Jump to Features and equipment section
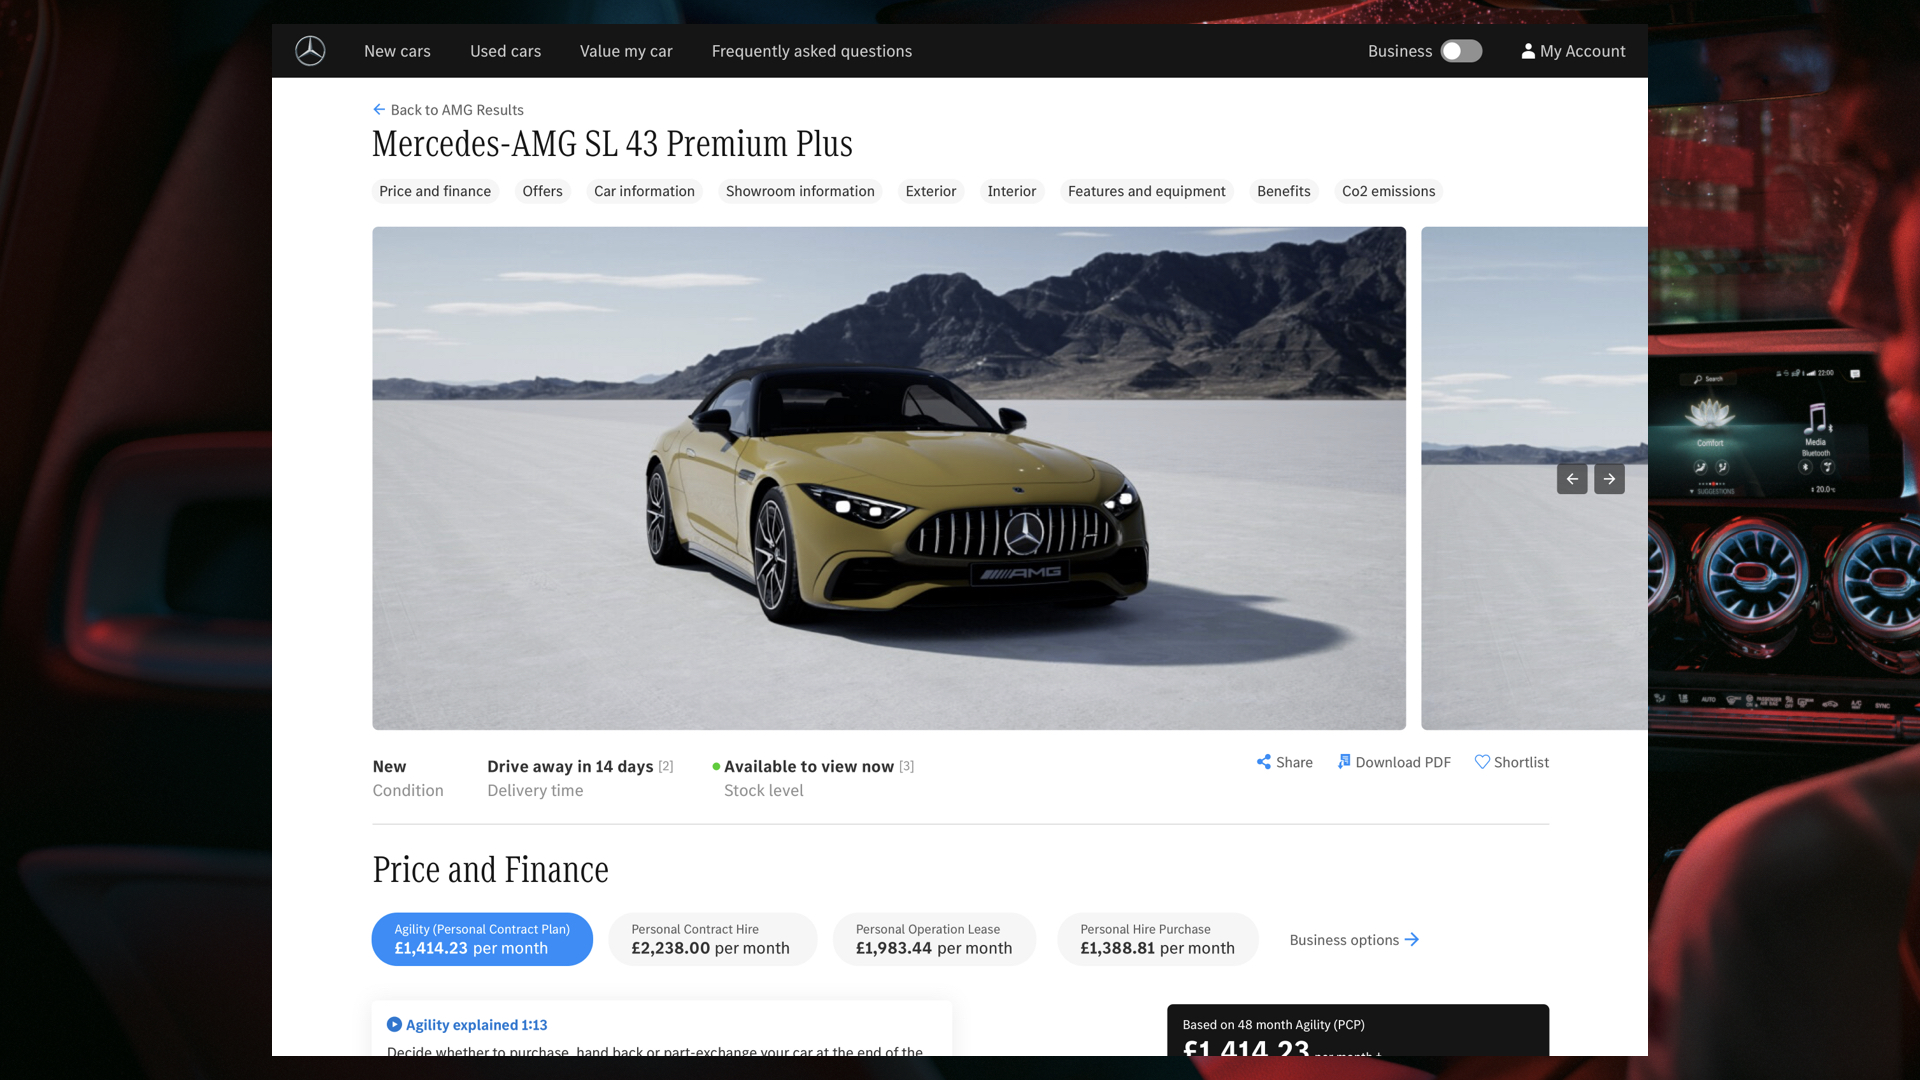This screenshot has width=1920, height=1080. [x=1146, y=191]
